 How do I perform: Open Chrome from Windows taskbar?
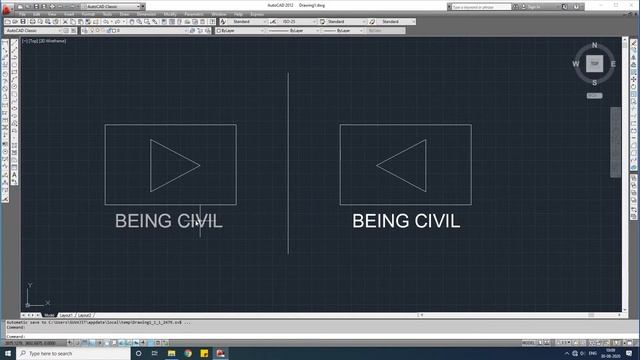[x=188, y=353]
